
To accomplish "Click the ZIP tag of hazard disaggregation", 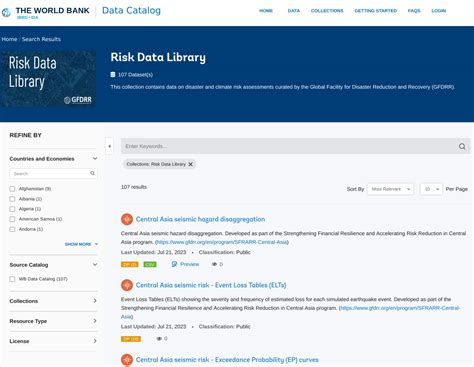I will 129,264.
